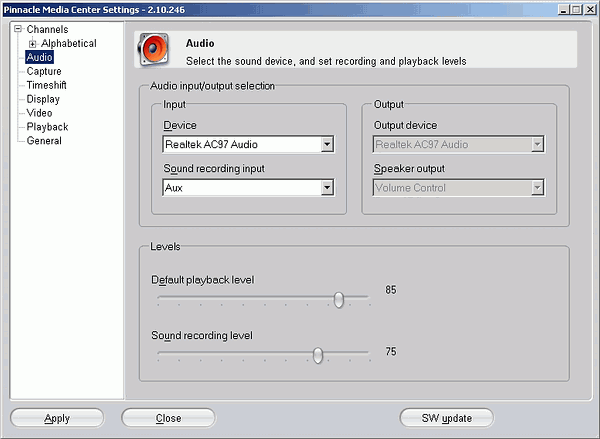Minimize the Pinnacle settings window

click(563, 10)
